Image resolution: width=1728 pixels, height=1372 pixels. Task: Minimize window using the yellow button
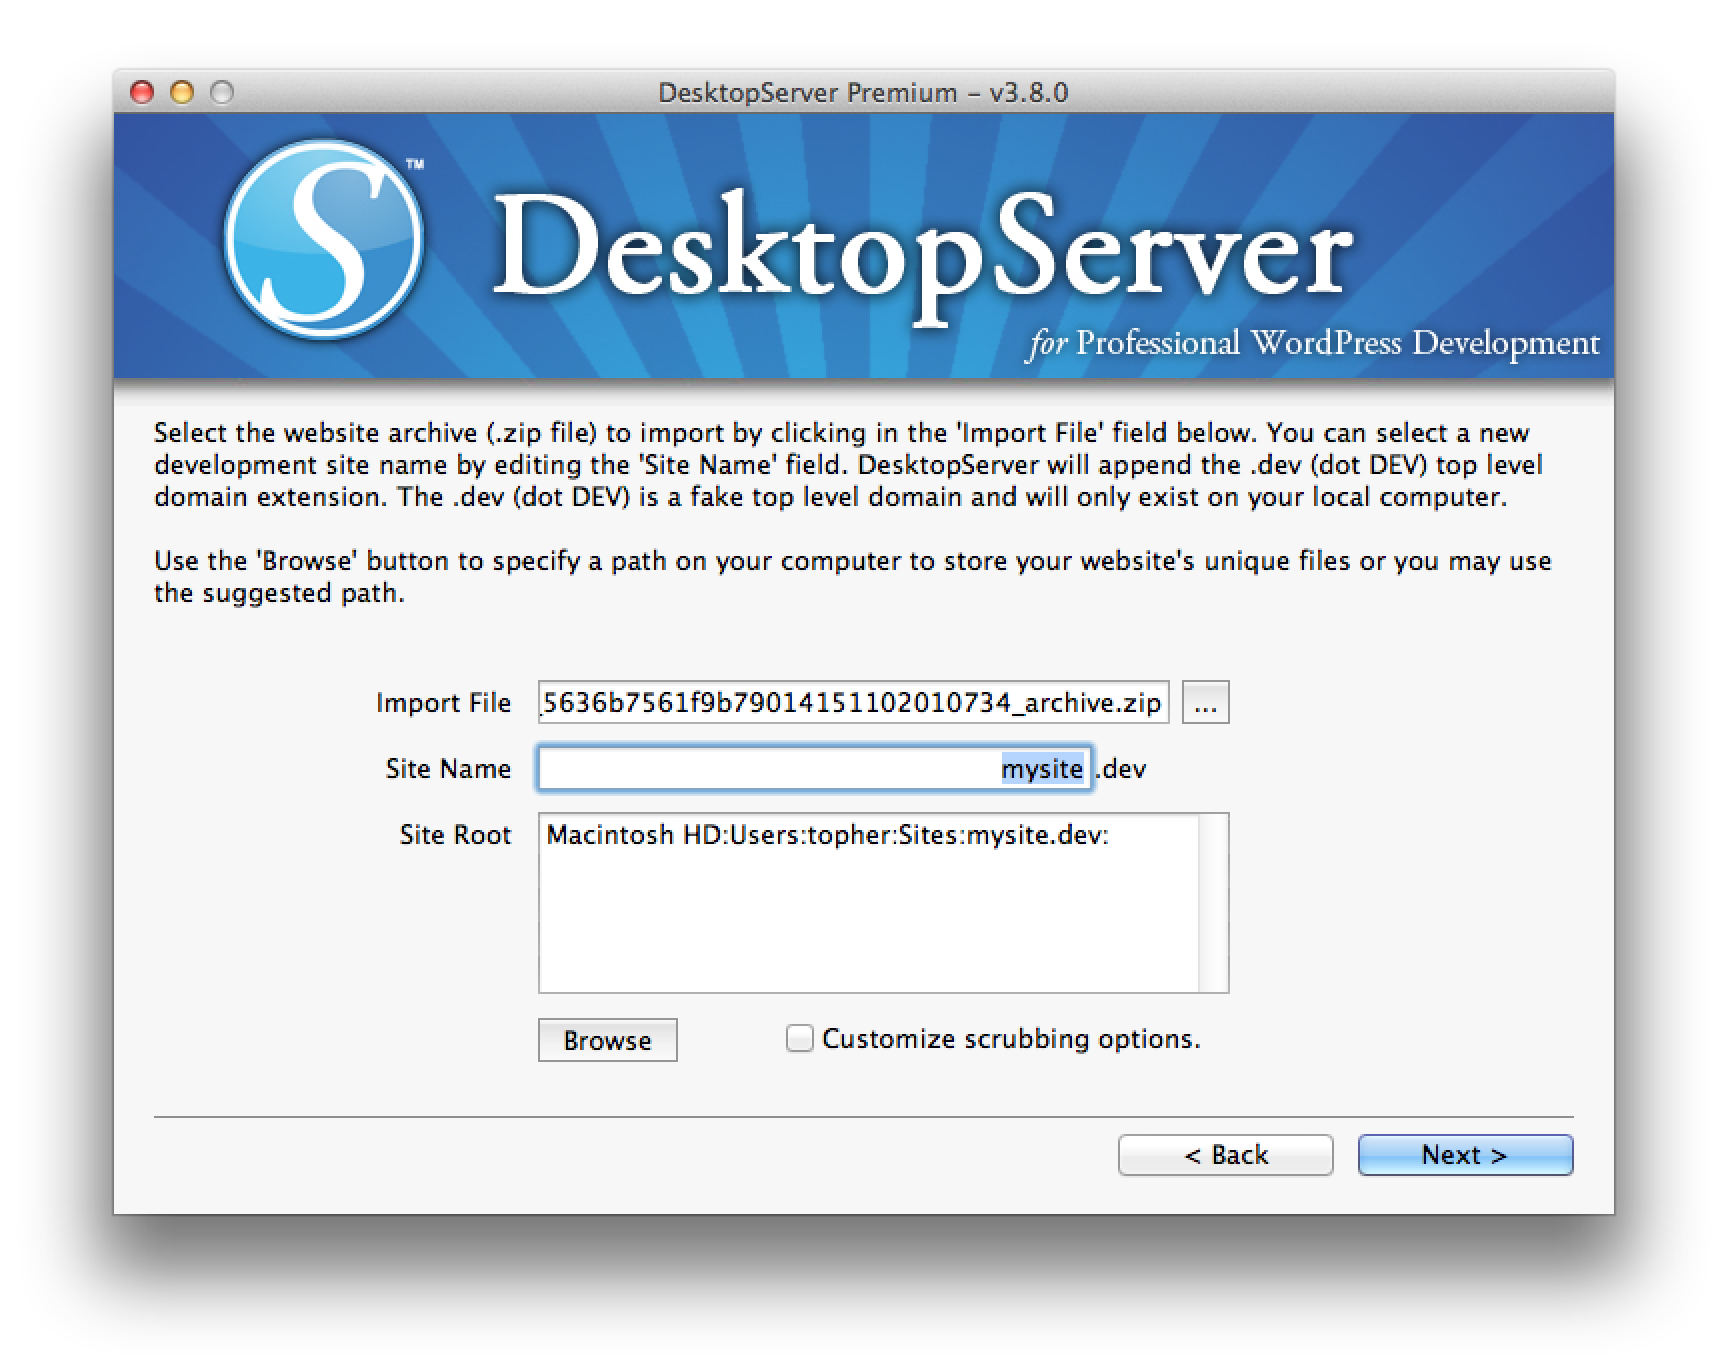click(x=182, y=92)
